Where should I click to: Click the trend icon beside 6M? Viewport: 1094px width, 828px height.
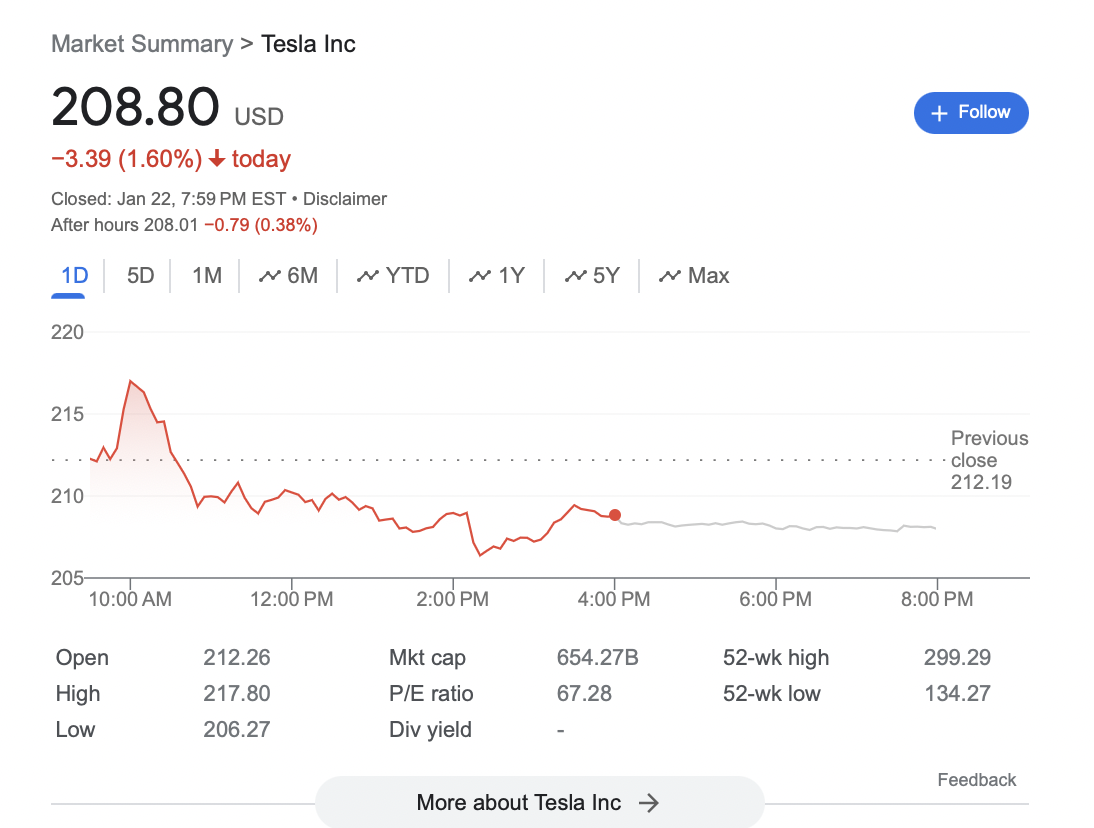point(269,276)
